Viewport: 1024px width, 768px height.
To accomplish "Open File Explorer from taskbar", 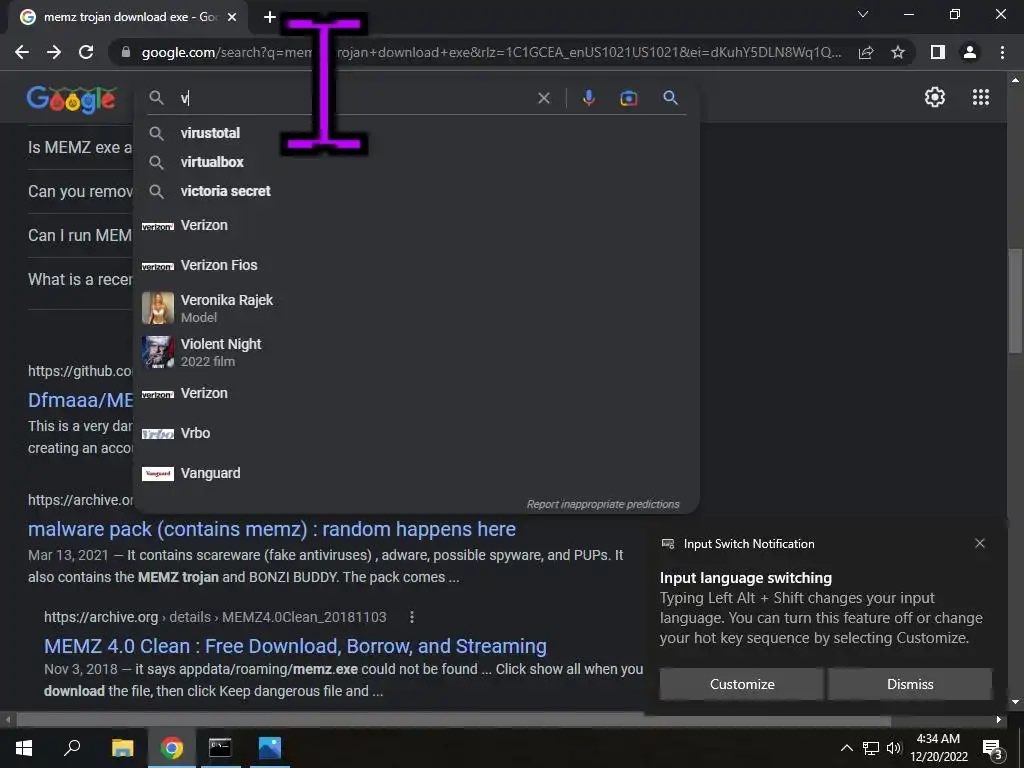I will [x=122, y=748].
